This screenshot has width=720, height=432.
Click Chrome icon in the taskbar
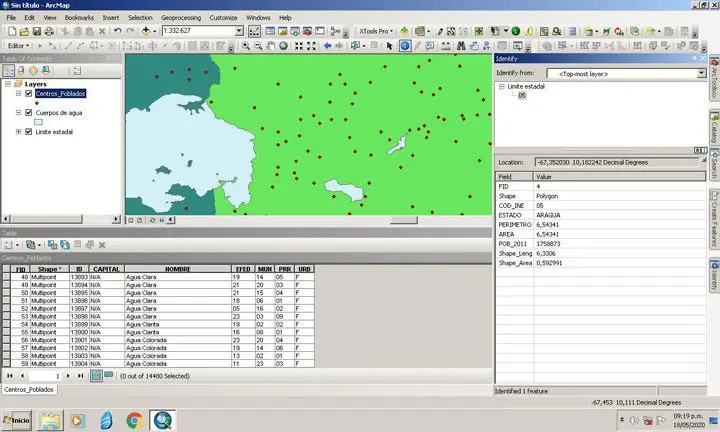(x=133, y=420)
